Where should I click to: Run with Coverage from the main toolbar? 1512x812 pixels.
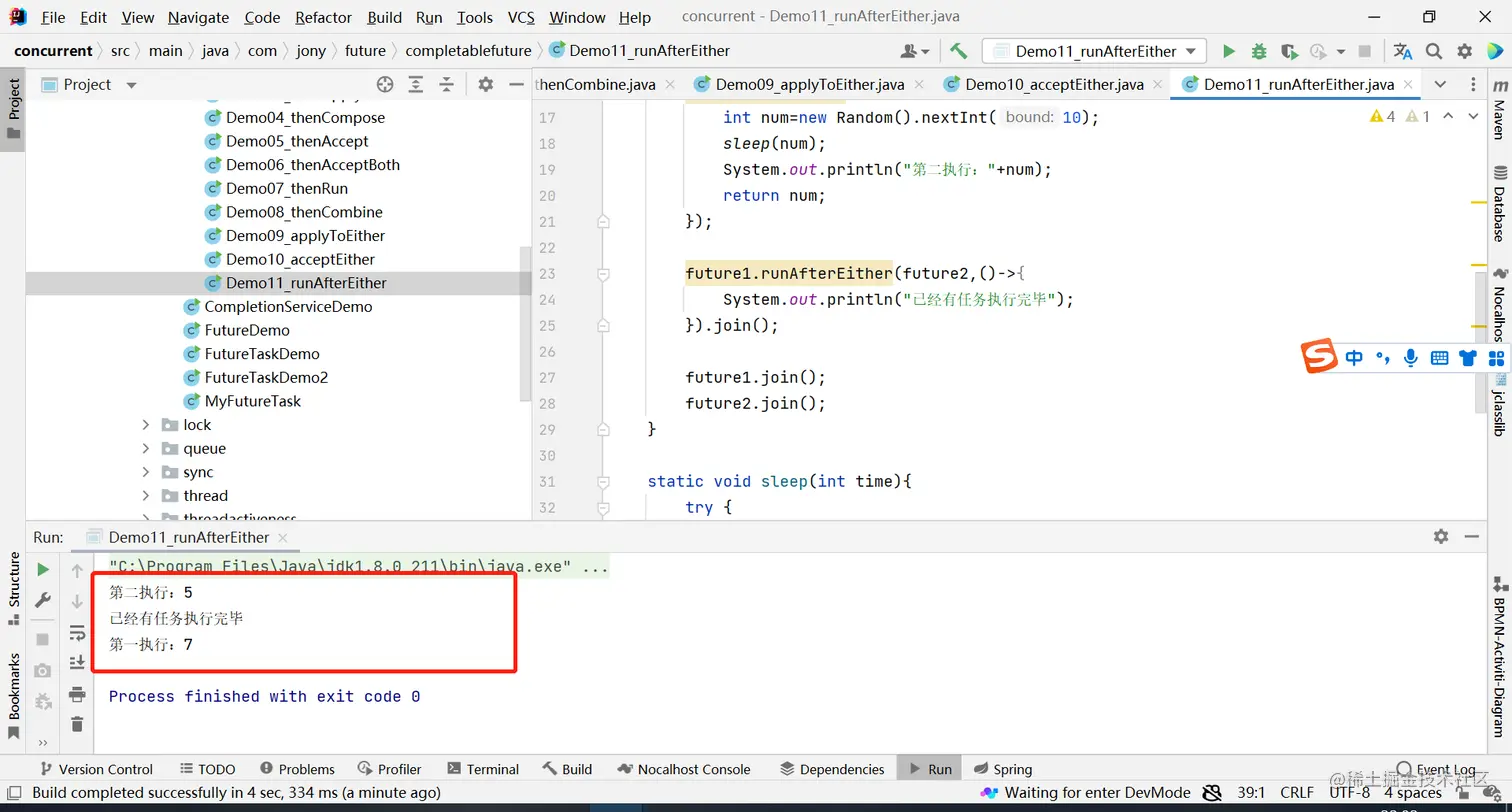click(1289, 51)
